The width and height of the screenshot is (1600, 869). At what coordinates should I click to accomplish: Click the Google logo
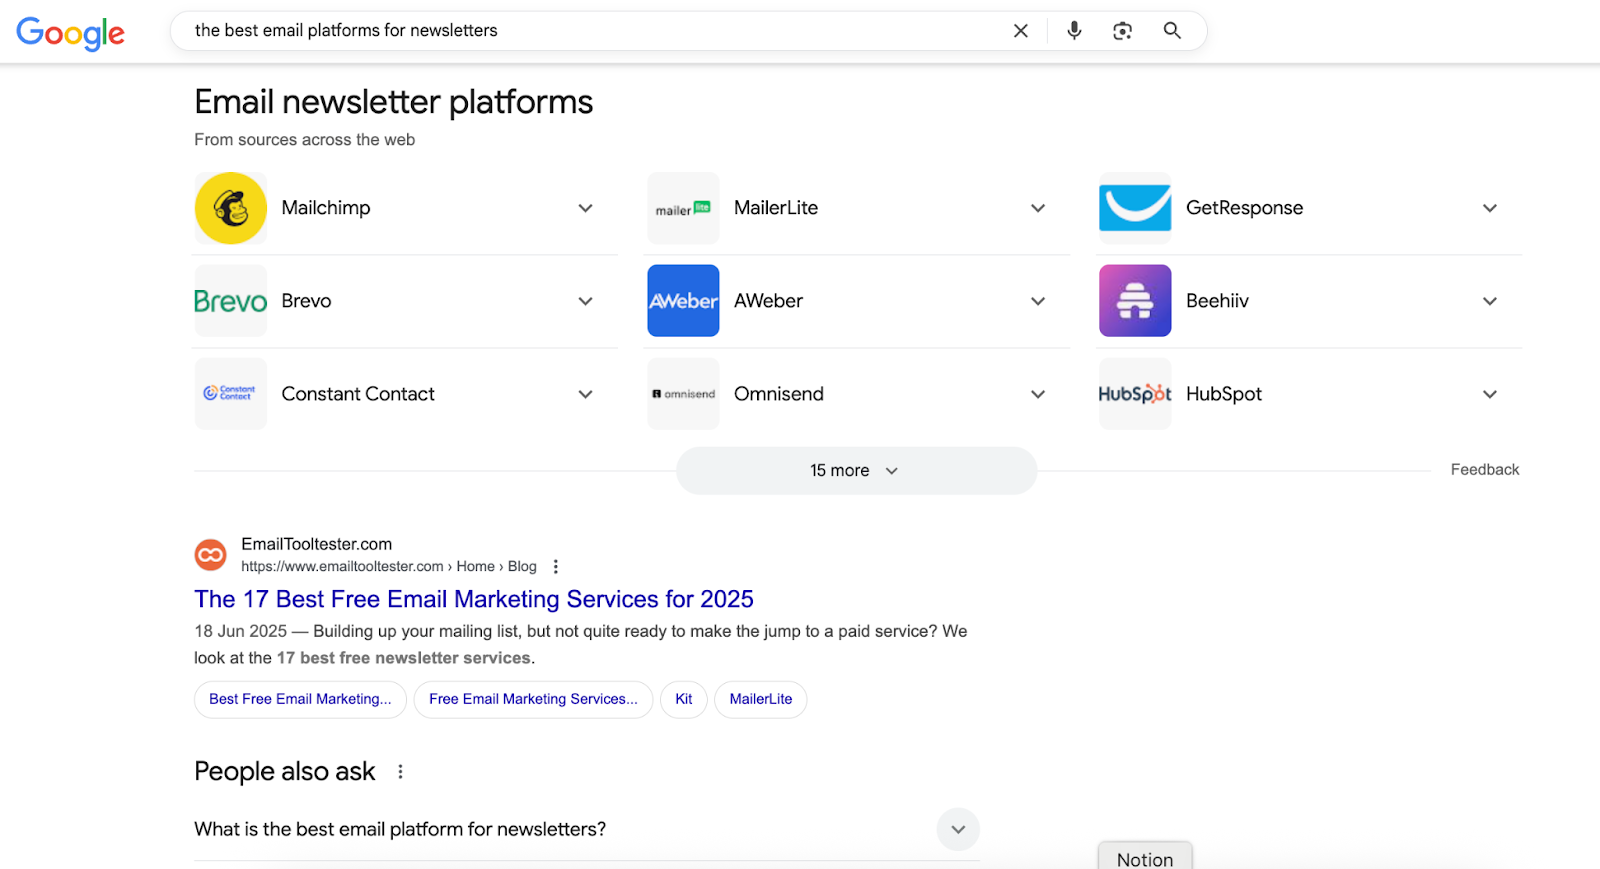click(70, 33)
